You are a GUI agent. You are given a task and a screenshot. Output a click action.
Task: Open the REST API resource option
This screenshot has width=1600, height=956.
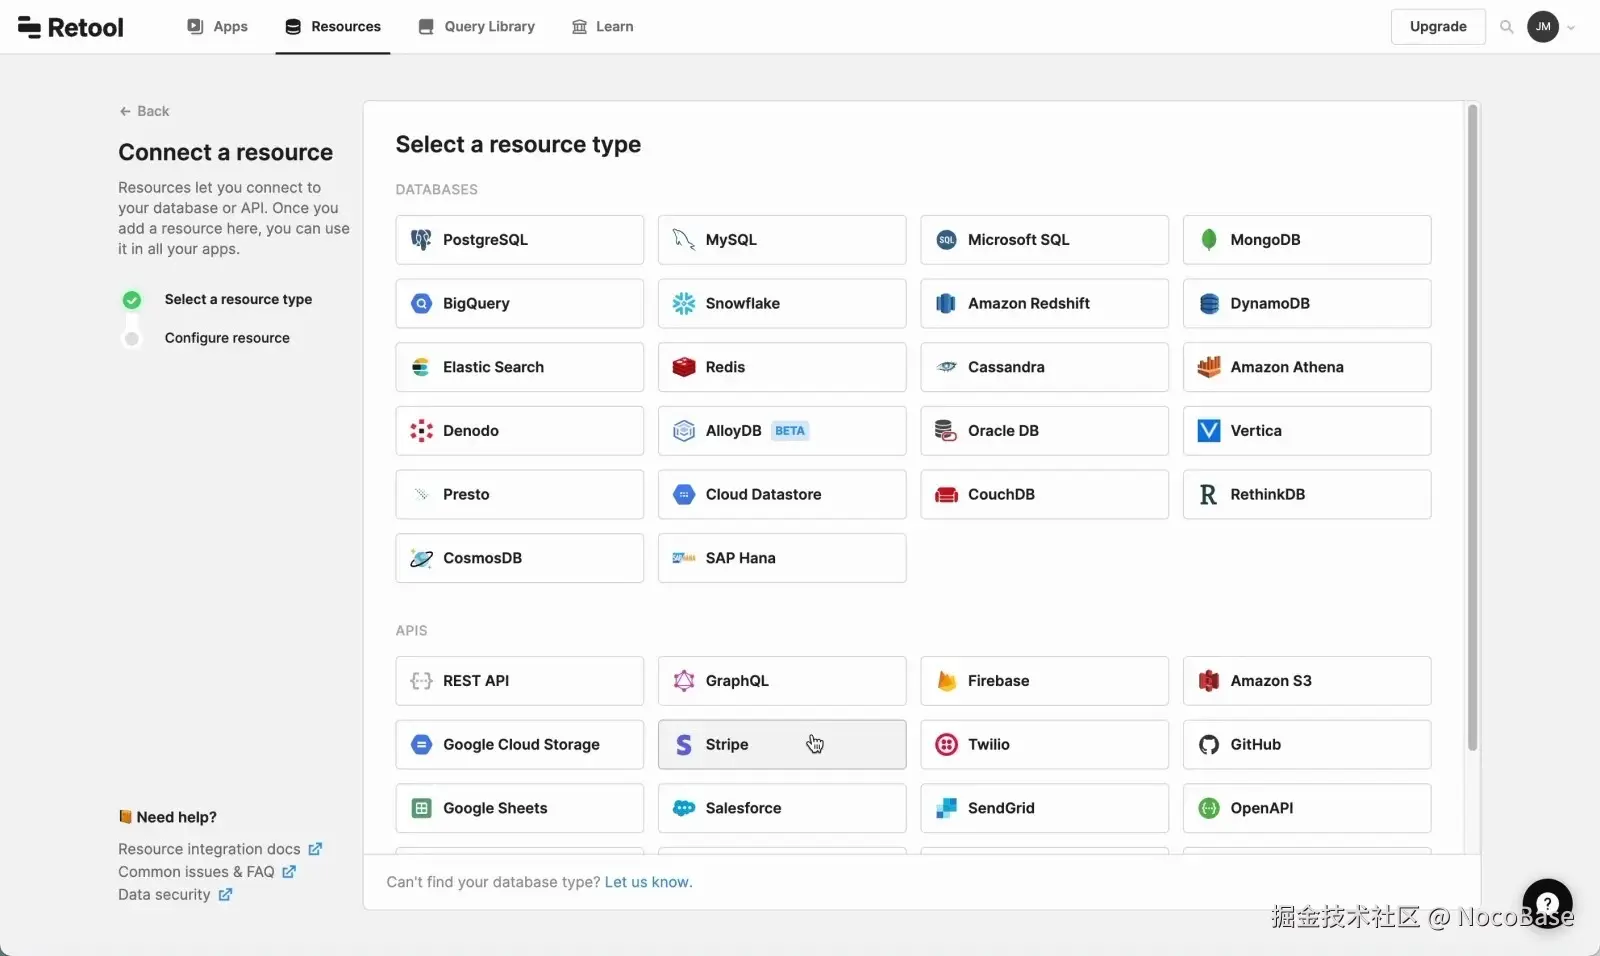coord(519,680)
